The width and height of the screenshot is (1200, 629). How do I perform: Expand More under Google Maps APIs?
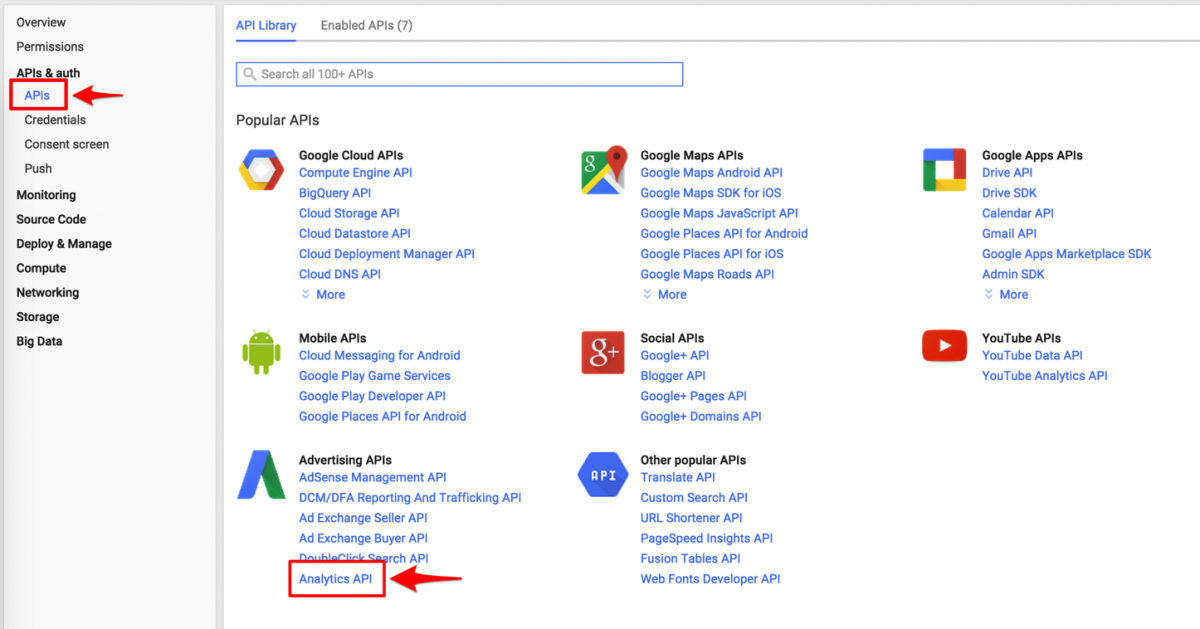tap(664, 294)
